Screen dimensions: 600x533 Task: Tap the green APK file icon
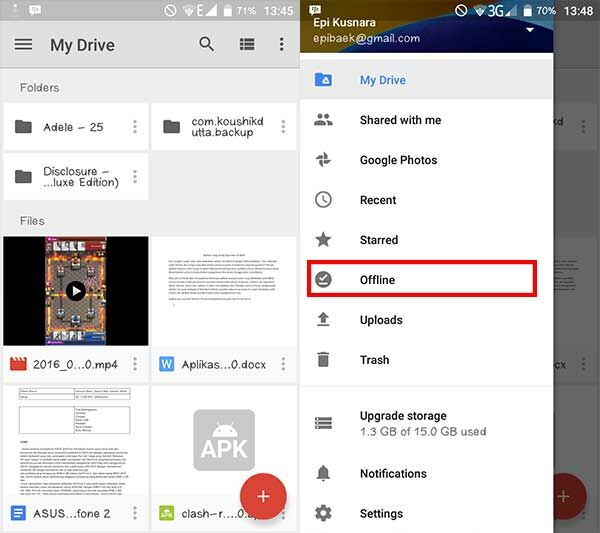[x=166, y=513]
